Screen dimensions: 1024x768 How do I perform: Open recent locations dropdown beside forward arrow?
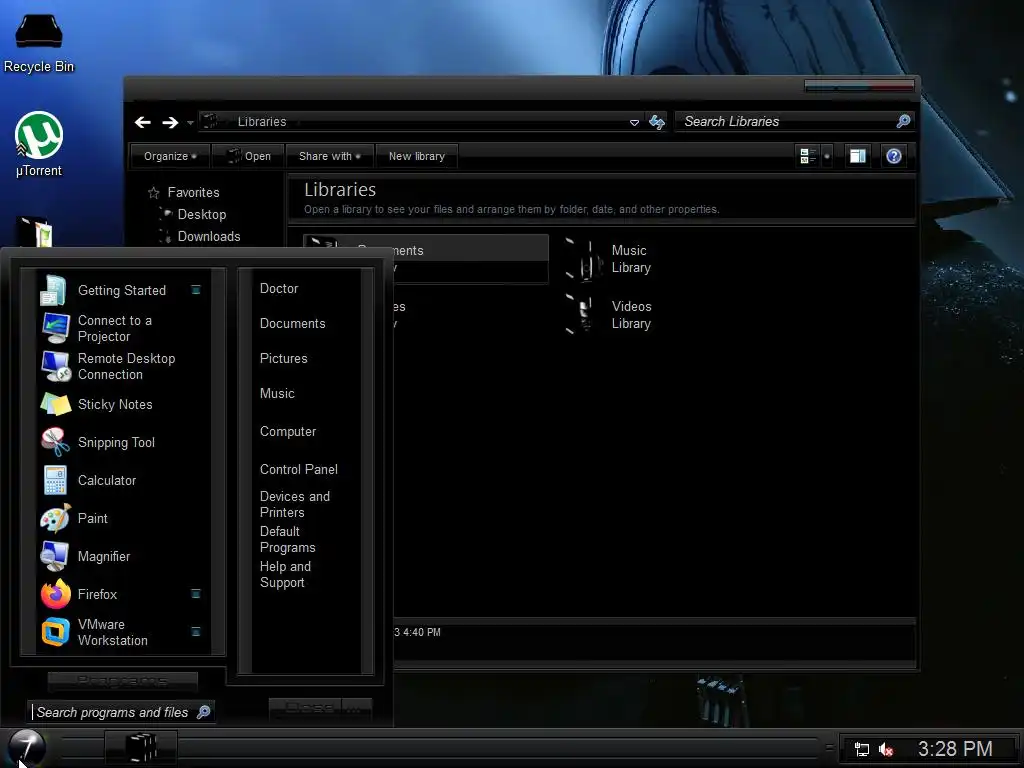pyautogui.click(x=190, y=122)
